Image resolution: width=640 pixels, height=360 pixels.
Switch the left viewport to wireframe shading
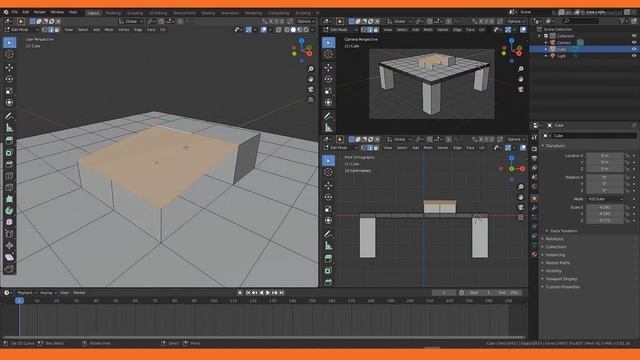[287, 30]
